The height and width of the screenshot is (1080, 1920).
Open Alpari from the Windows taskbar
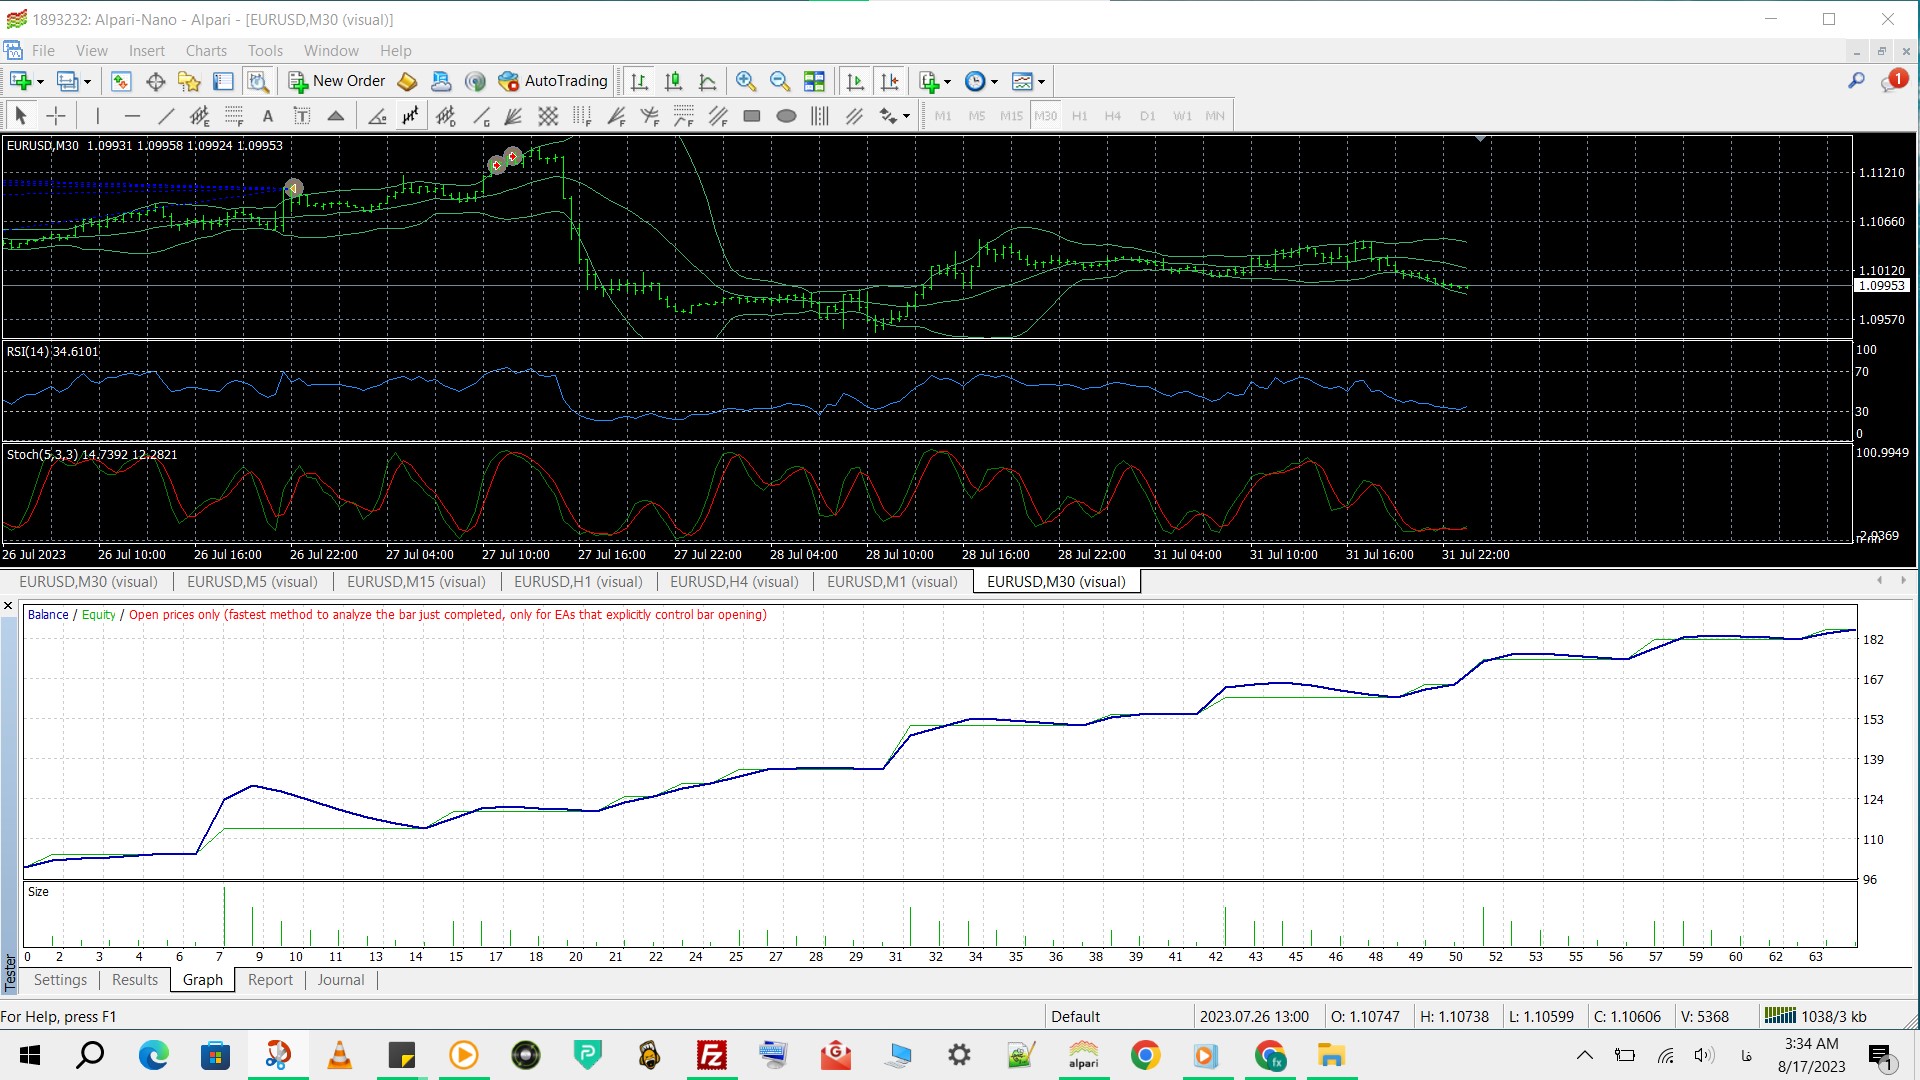click(x=1083, y=1055)
